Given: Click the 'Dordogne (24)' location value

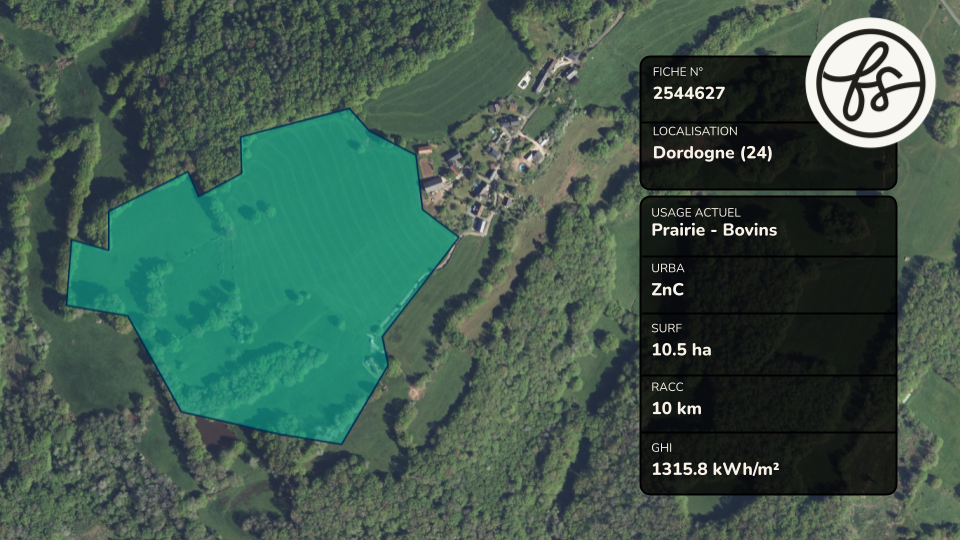Looking at the screenshot, I should (x=713, y=152).
